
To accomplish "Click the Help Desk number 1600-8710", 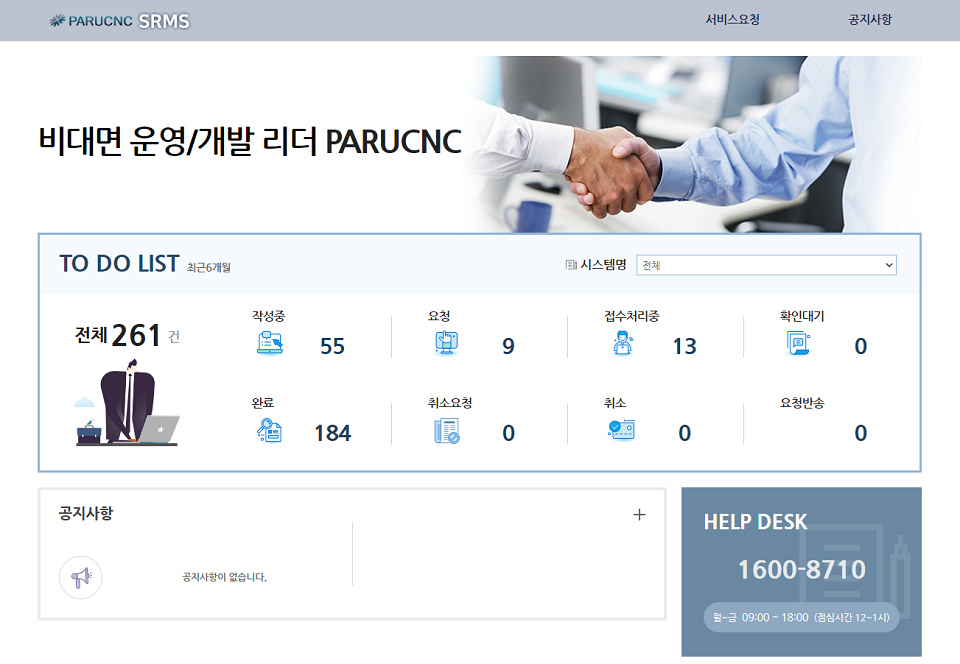I will click(x=801, y=570).
